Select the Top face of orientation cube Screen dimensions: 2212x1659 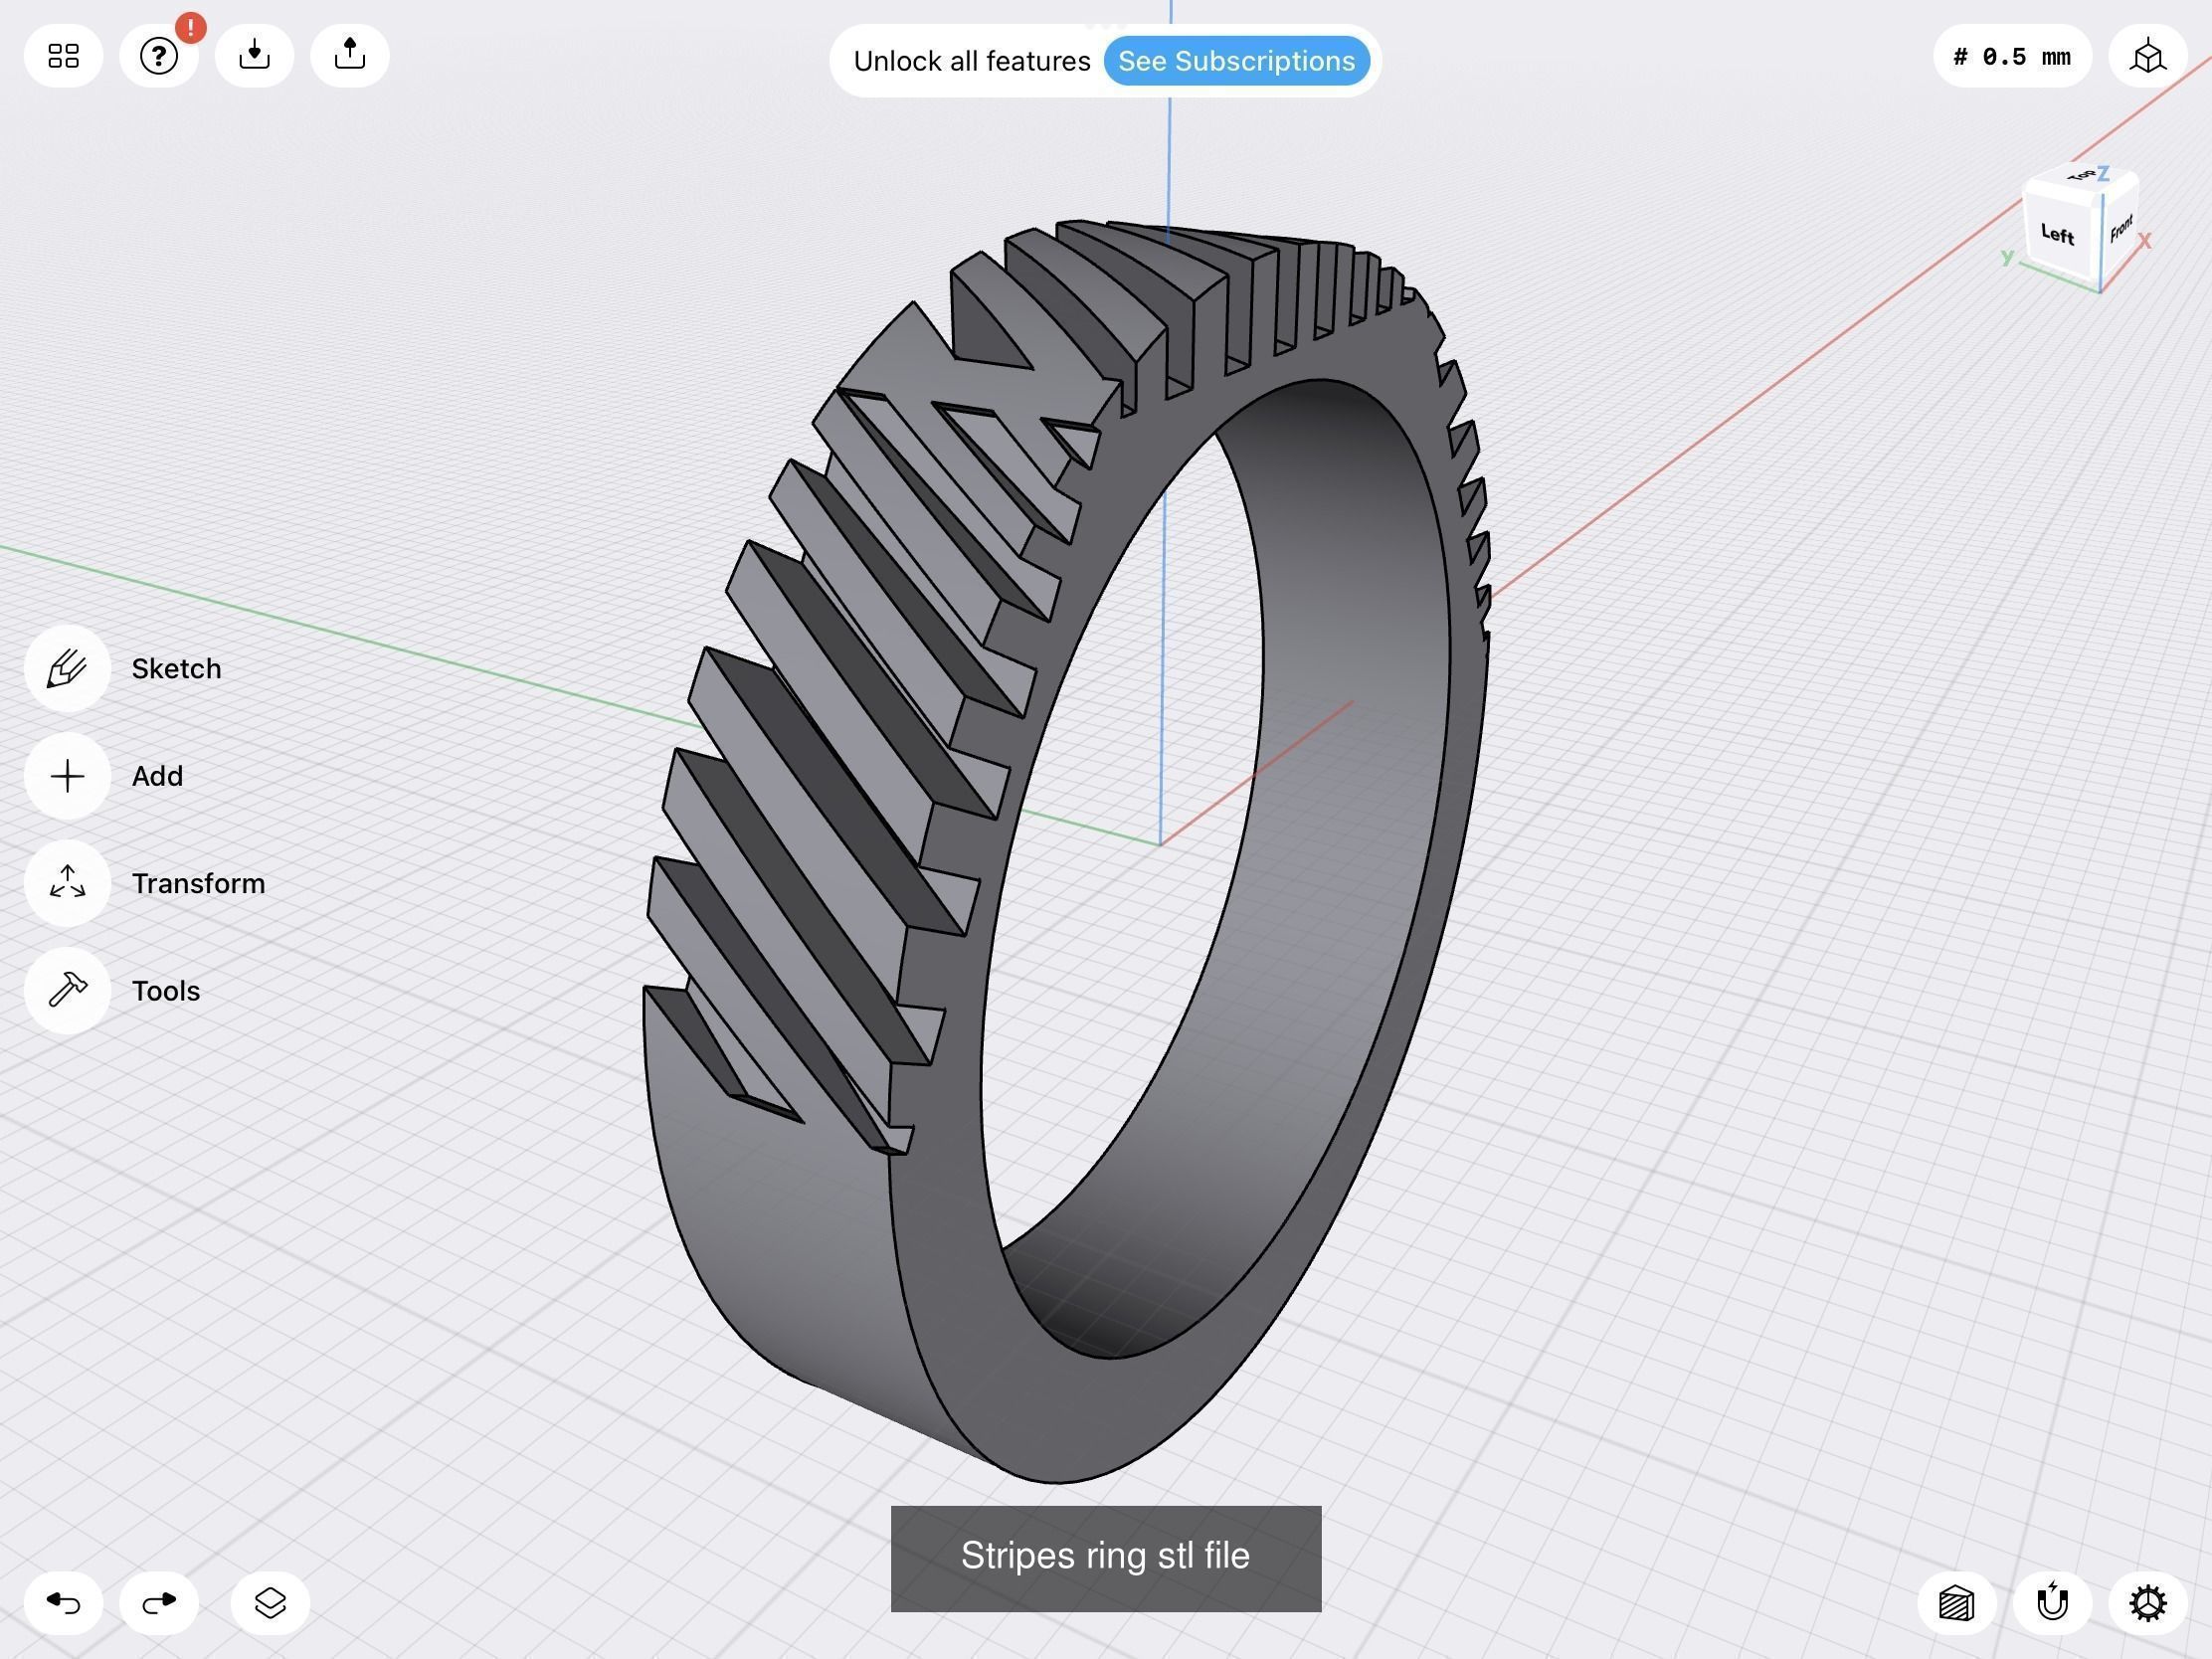click(x=2082, y=176)
